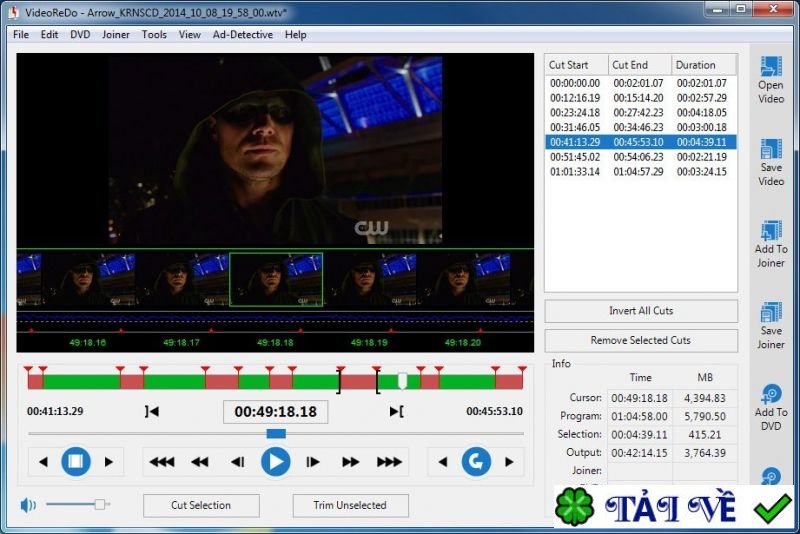
Task: Rewind with the double-left arrow
Action: [x=199, y=462]
